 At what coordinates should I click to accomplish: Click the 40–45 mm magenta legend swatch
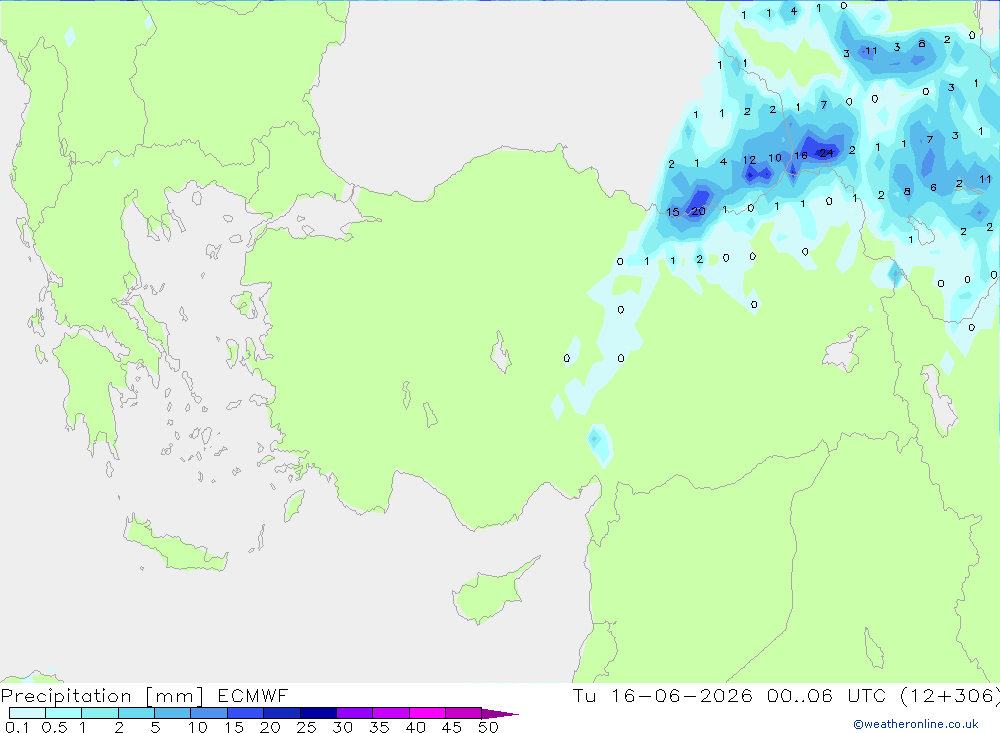427,713
